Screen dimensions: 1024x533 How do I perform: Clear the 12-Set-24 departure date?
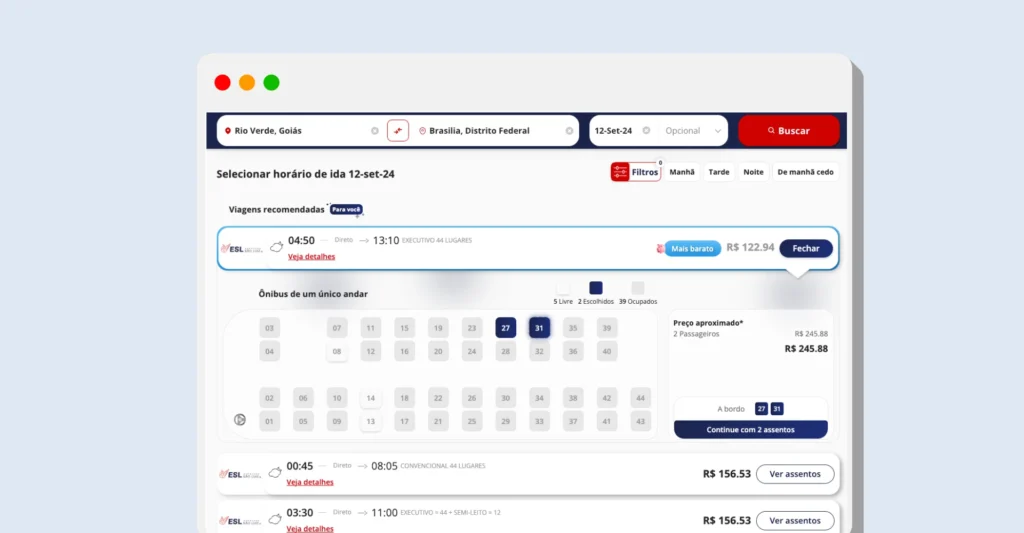(x=646, y=131)
